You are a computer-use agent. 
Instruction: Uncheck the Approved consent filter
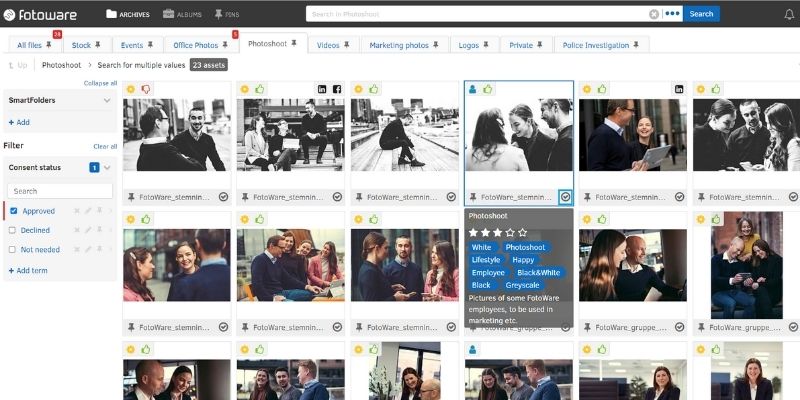[14, 211]
